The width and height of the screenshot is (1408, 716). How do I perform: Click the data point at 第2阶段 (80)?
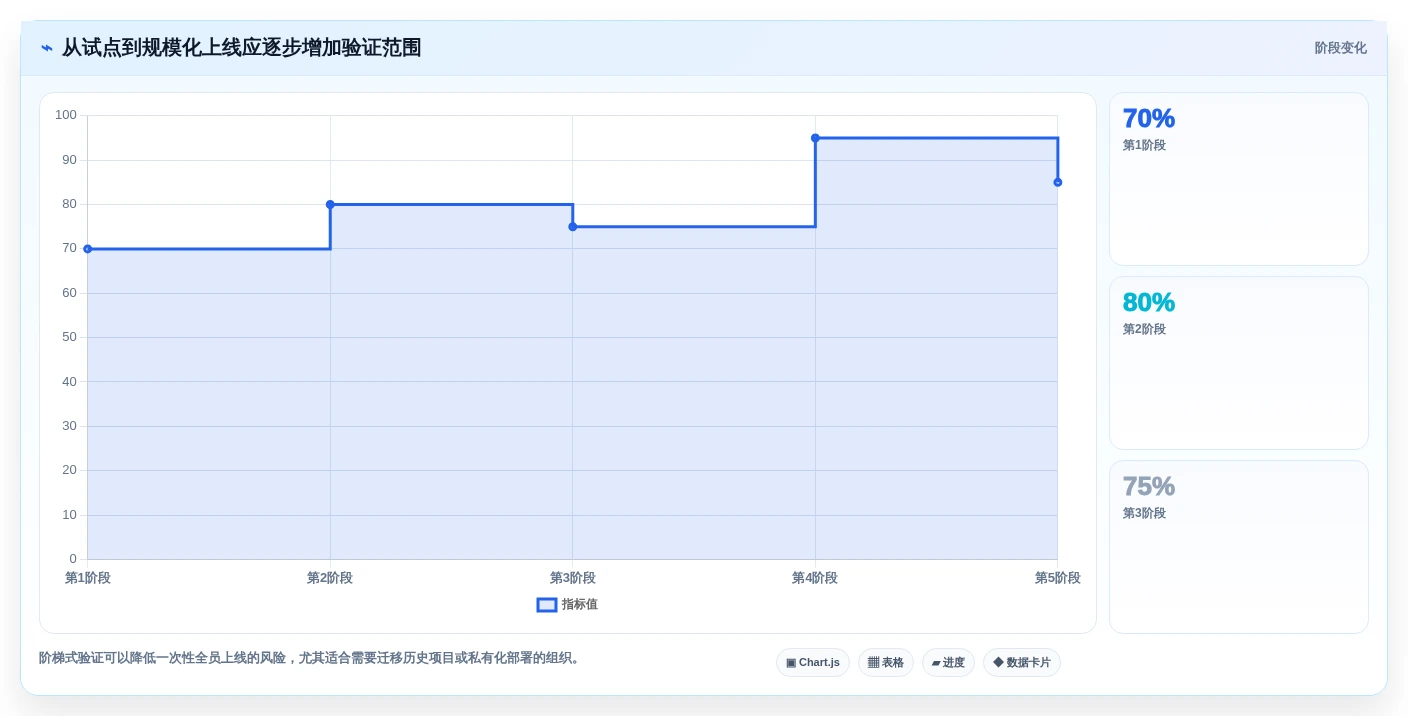[330, 204]
